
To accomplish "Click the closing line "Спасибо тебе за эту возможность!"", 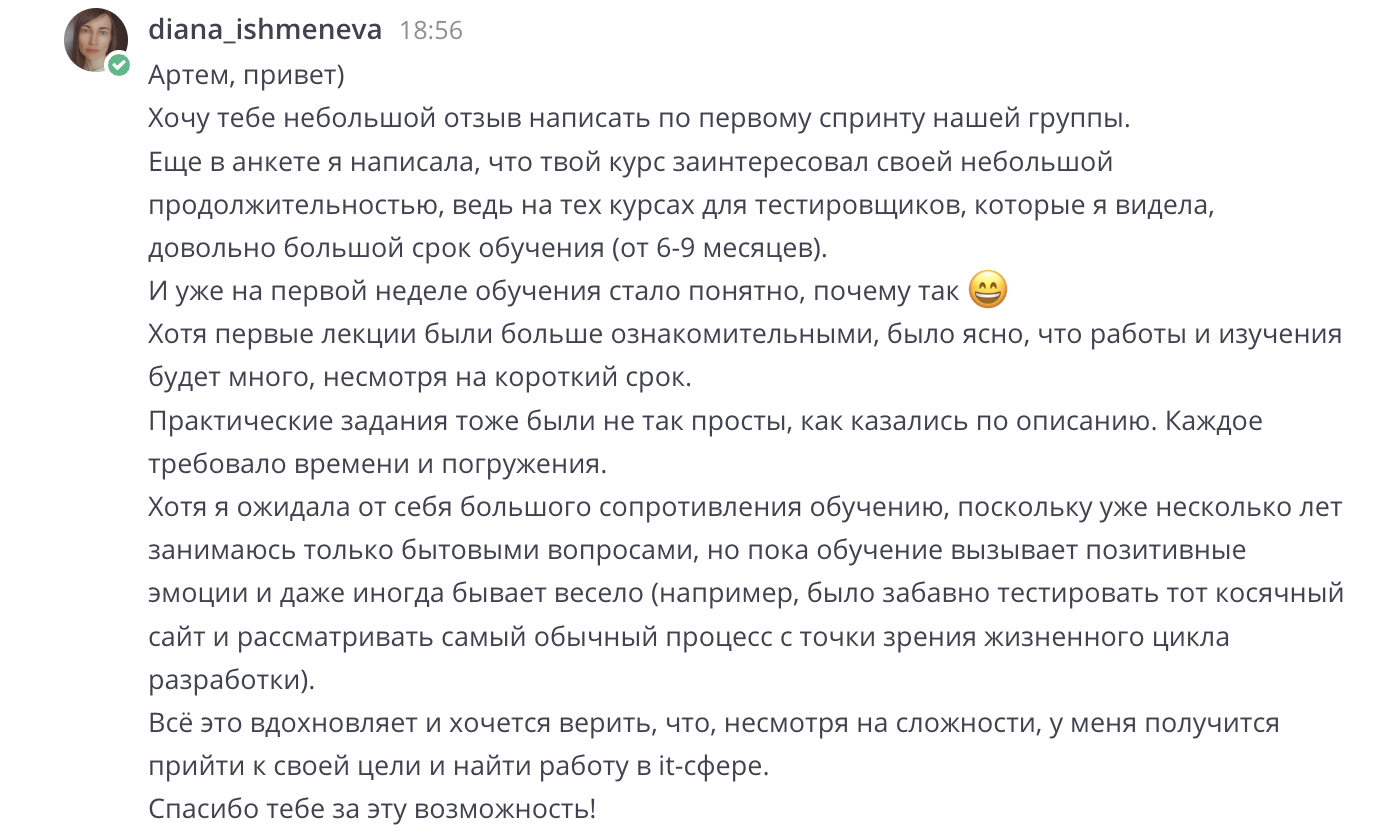I will click(x=371, y=809).
